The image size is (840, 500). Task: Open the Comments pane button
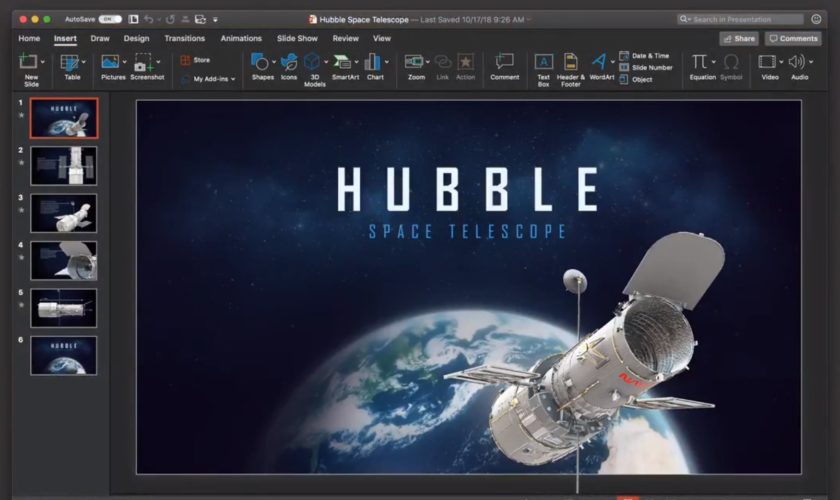tap(793, 39)
